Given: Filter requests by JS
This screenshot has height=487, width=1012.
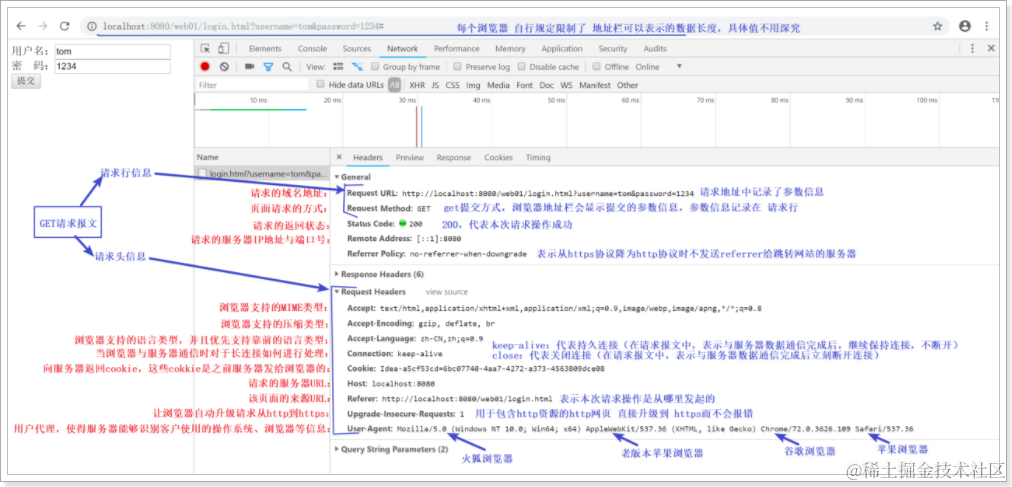Looking at the screenshot, I should [435, 85].
